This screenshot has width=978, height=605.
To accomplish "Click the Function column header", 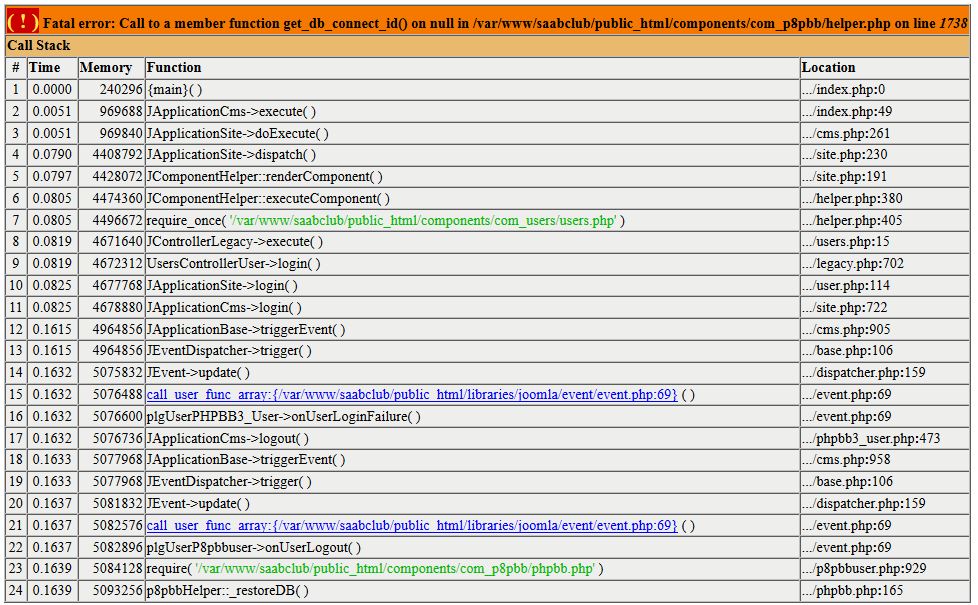I will coord(174,68).
